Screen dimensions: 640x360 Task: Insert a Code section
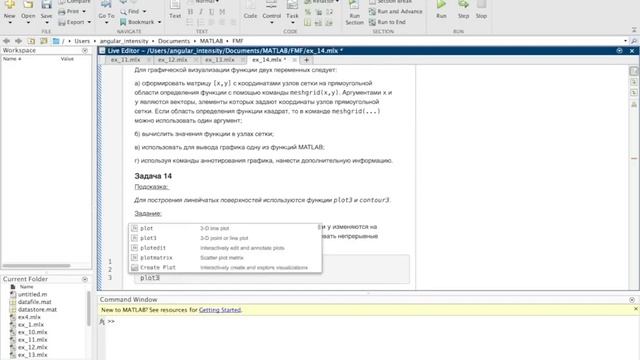[x=250, y=10]
